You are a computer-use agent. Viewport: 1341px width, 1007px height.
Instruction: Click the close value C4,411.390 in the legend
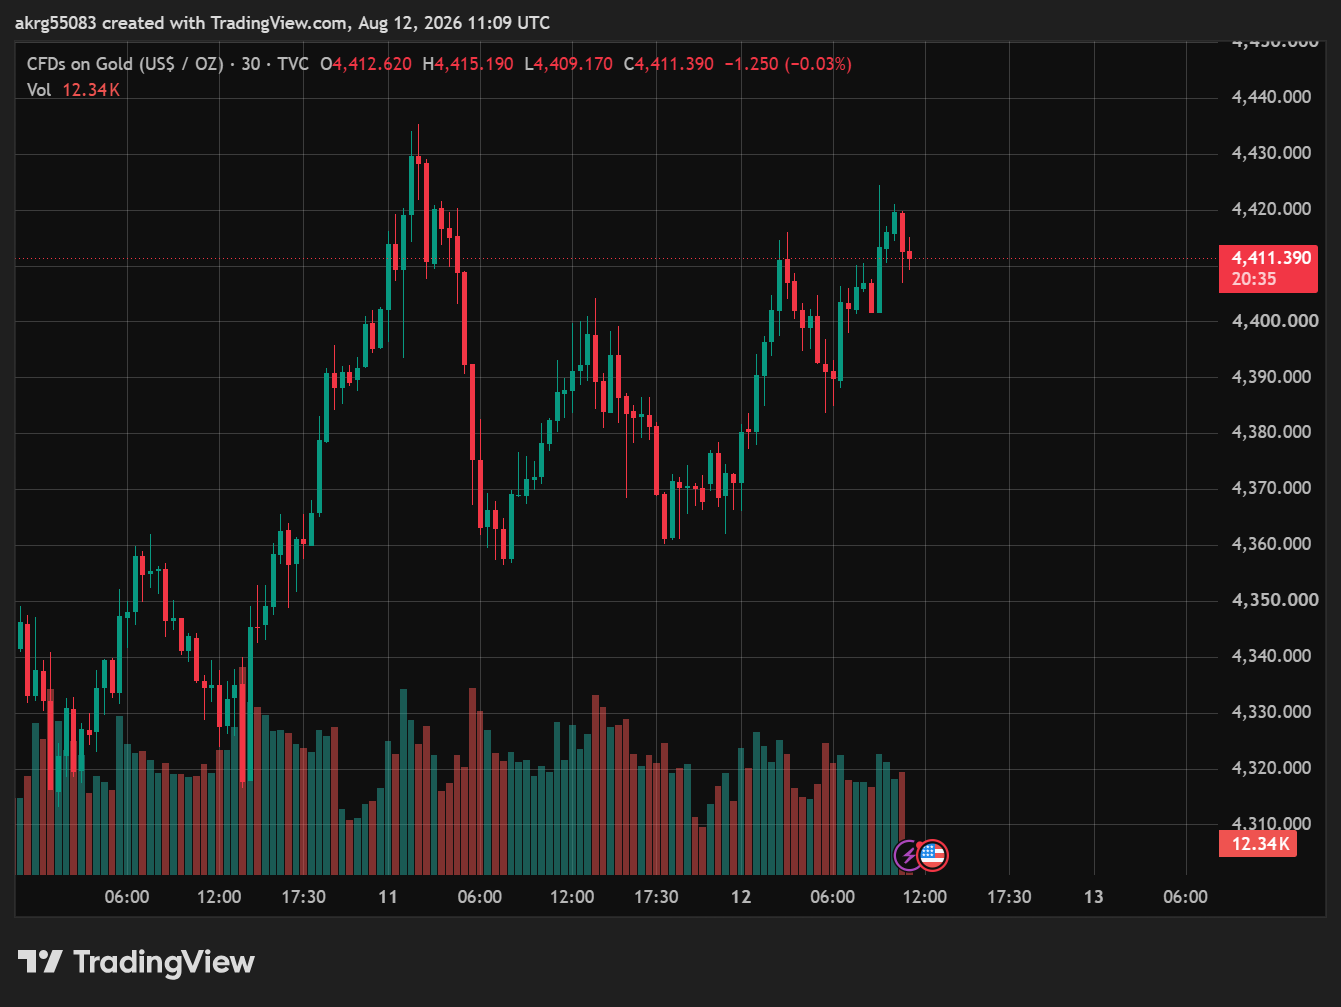(x=669, y=64)
